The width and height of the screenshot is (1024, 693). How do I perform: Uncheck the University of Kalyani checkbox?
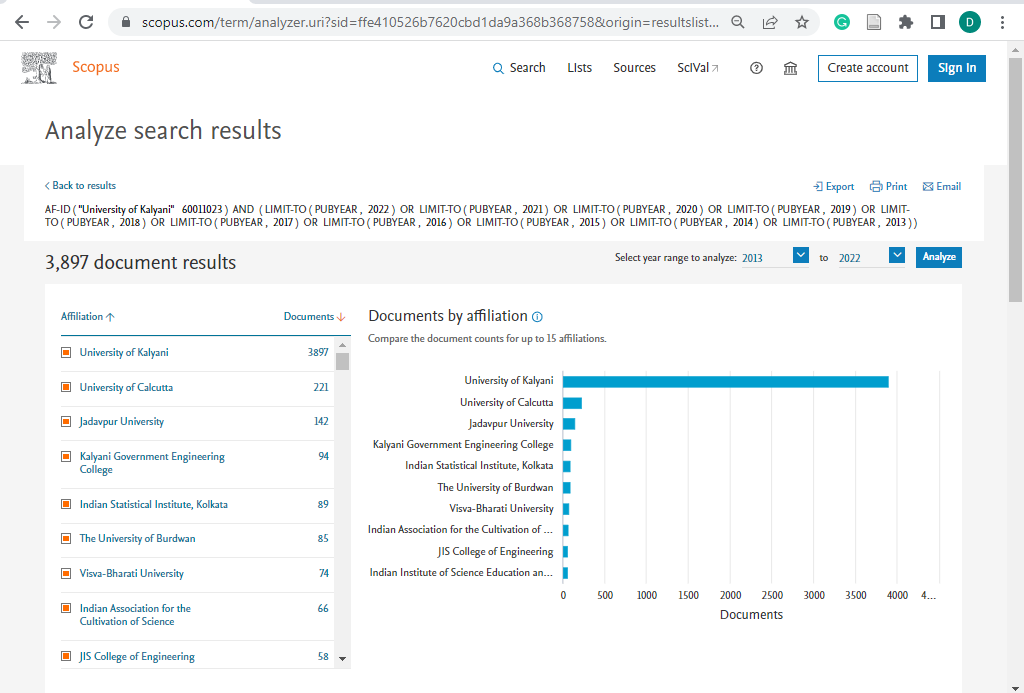click(66, 353)
